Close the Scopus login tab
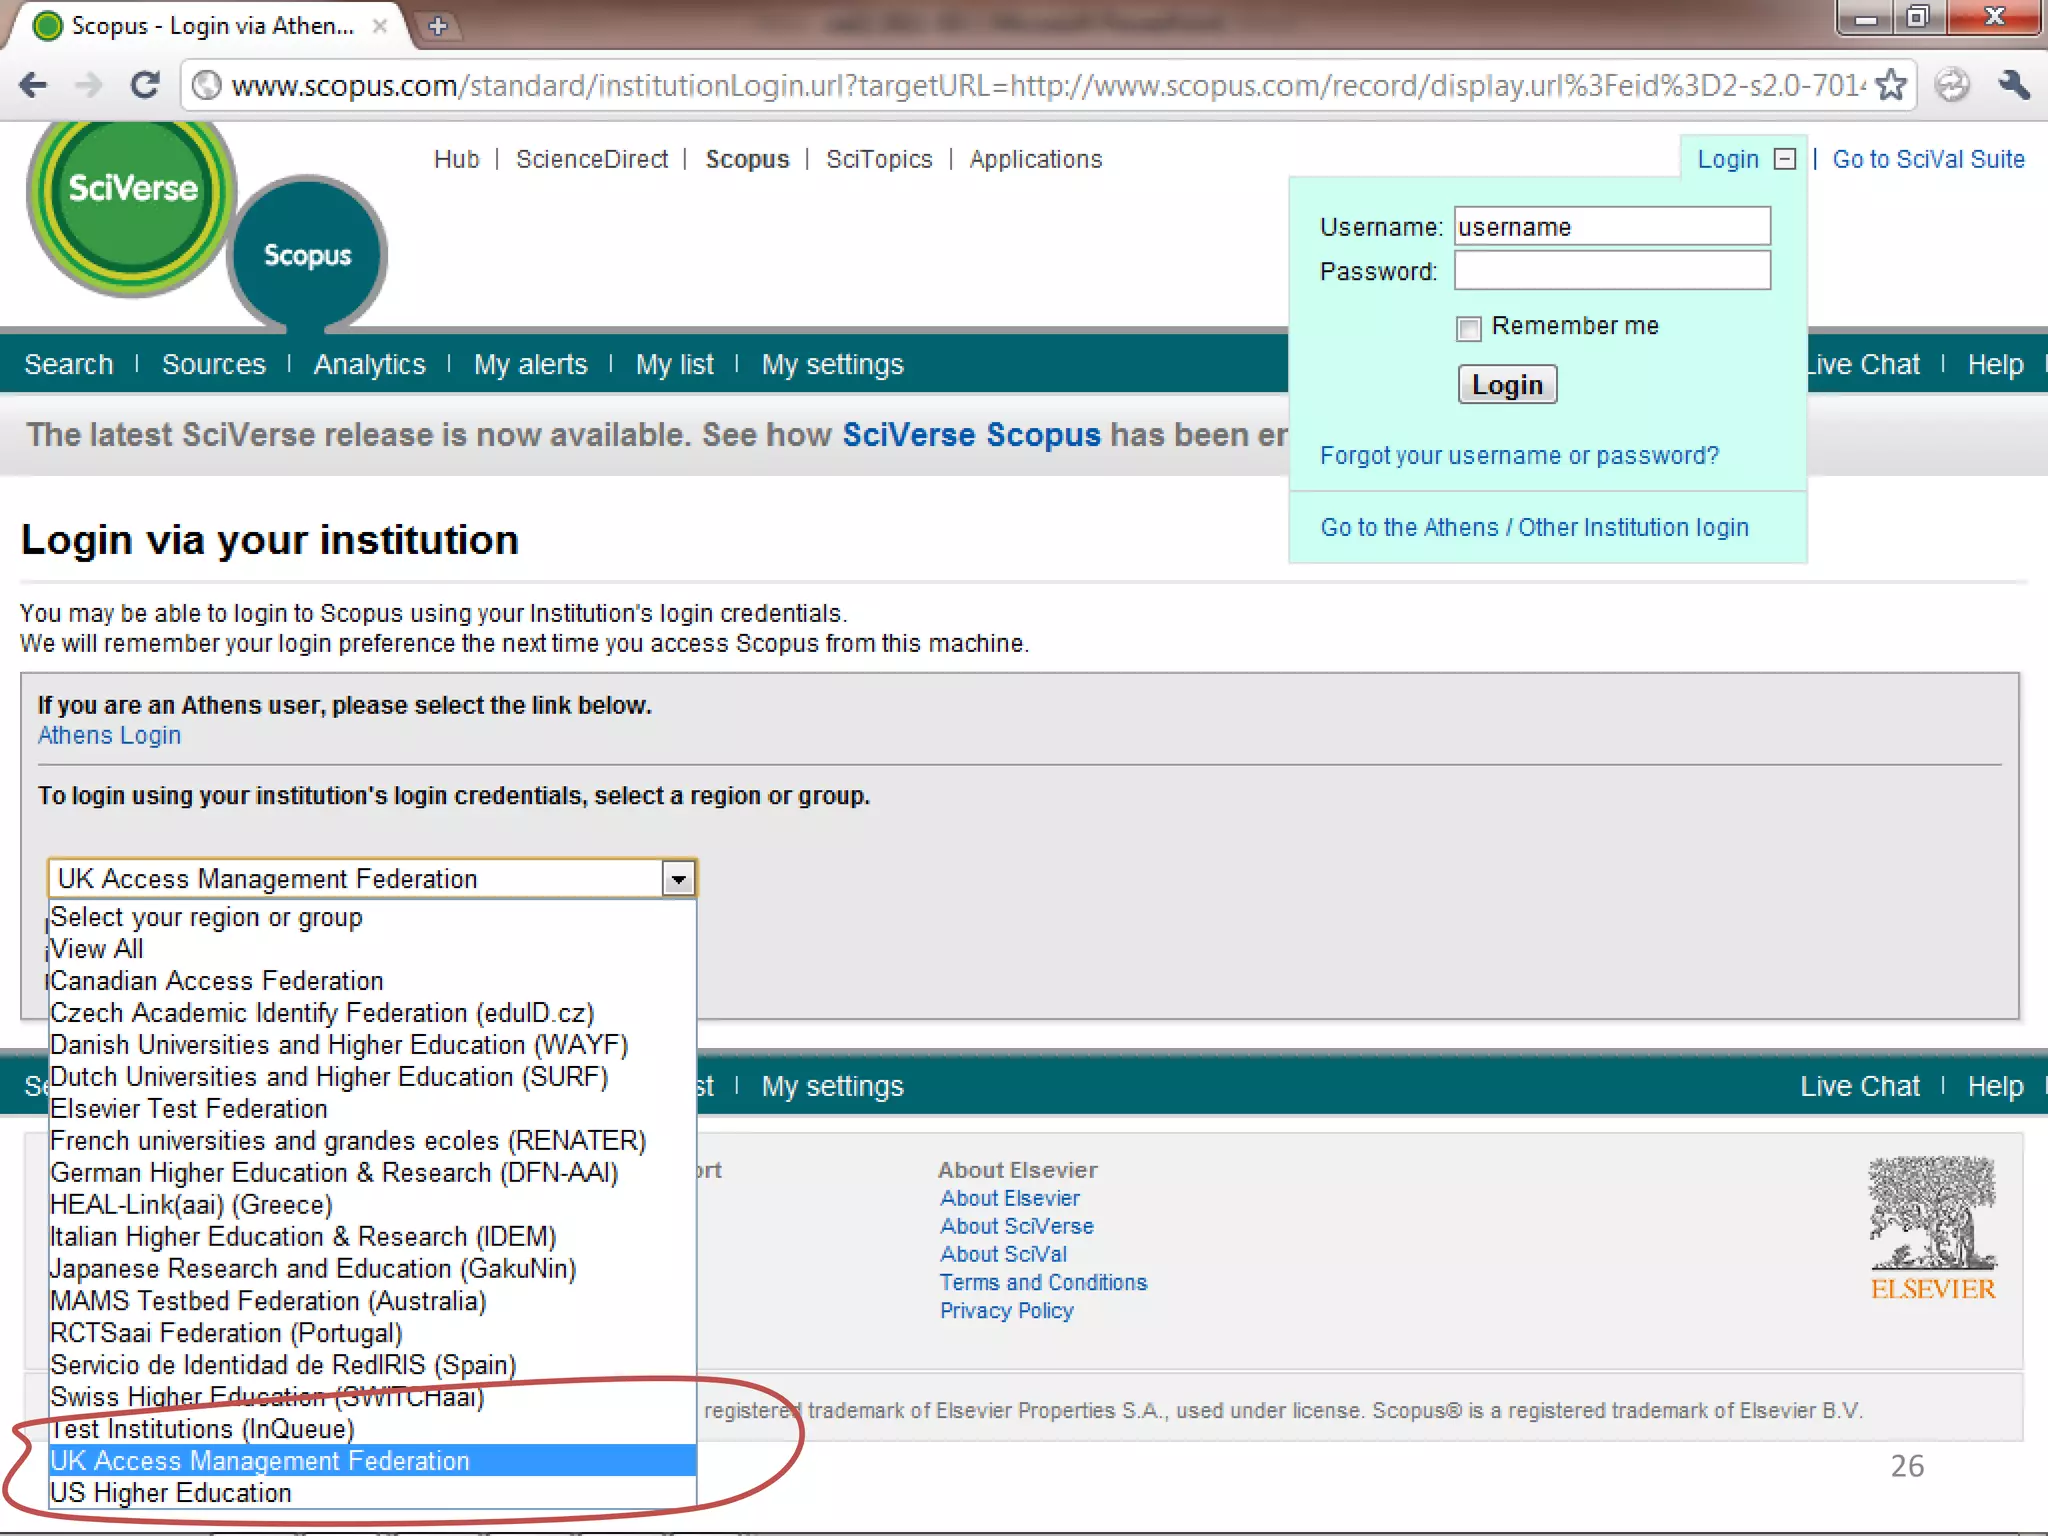Screen dimensions: 2048x1536 click(x=380, y=26)
